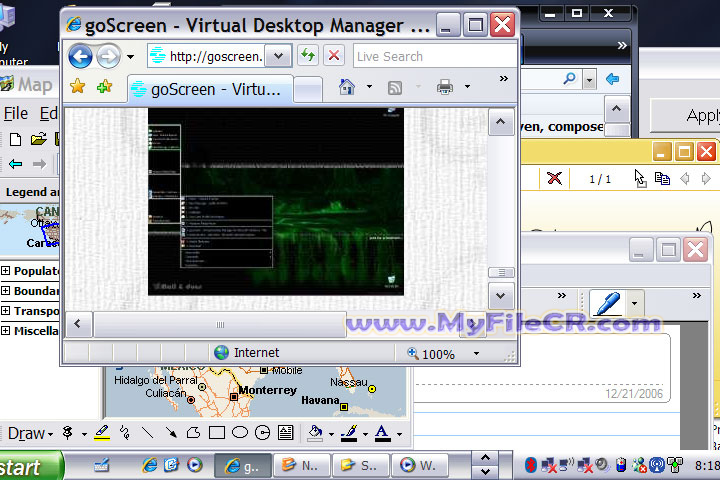
Task: Click the Open folder icon in Map window
Action: point(39,139)
